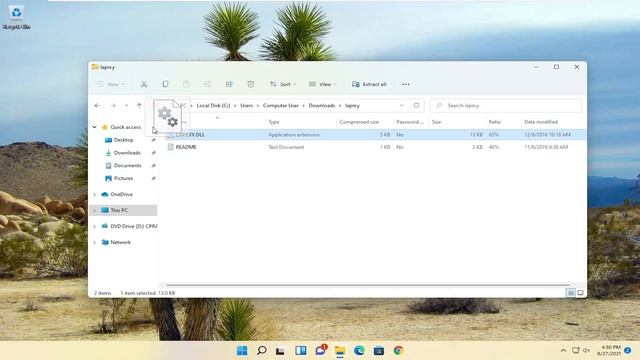Expand the Network tree node

[94, 242]
